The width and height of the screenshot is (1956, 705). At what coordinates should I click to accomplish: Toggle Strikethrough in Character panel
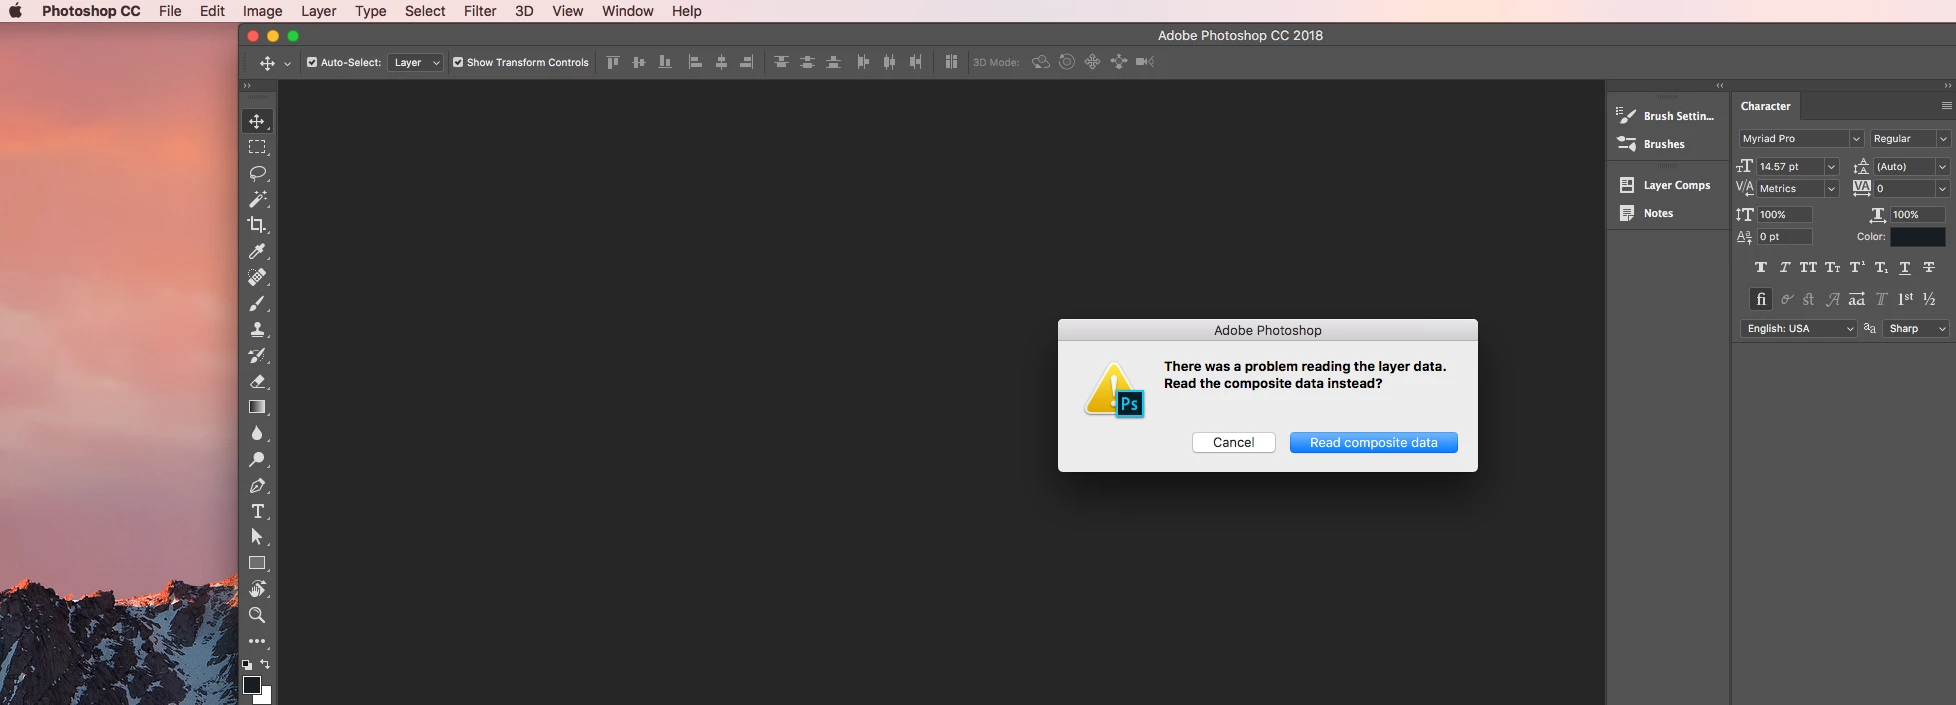[x=1929, y=267]
